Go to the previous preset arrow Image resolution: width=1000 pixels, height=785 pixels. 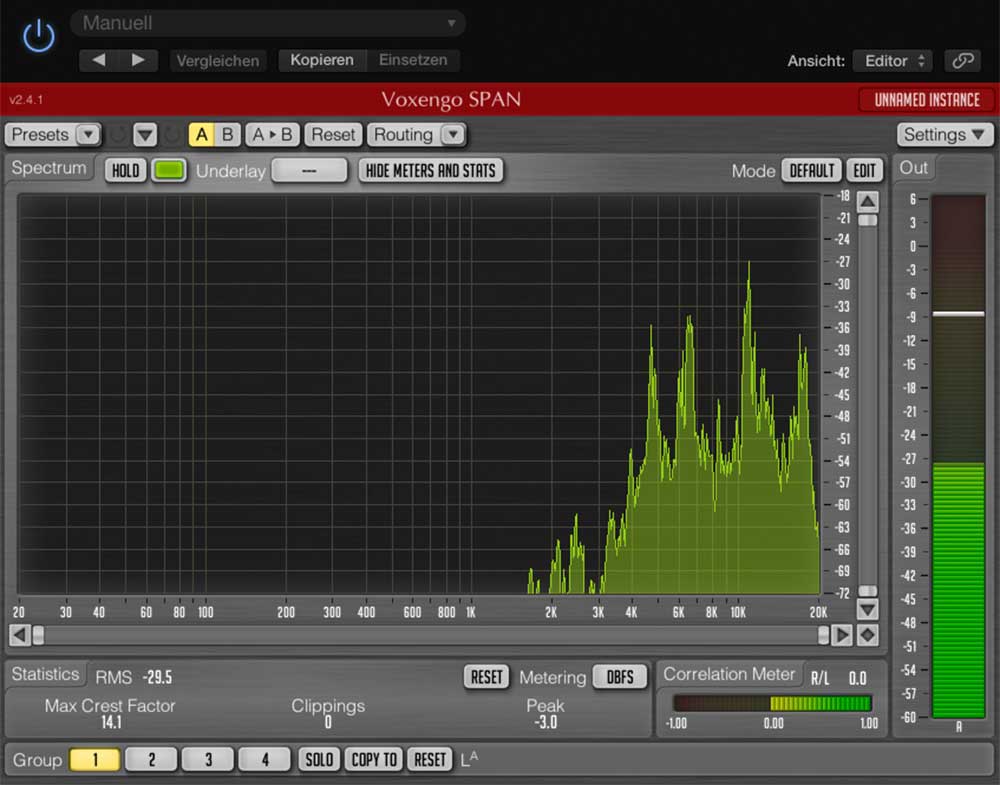coord(99,60)
